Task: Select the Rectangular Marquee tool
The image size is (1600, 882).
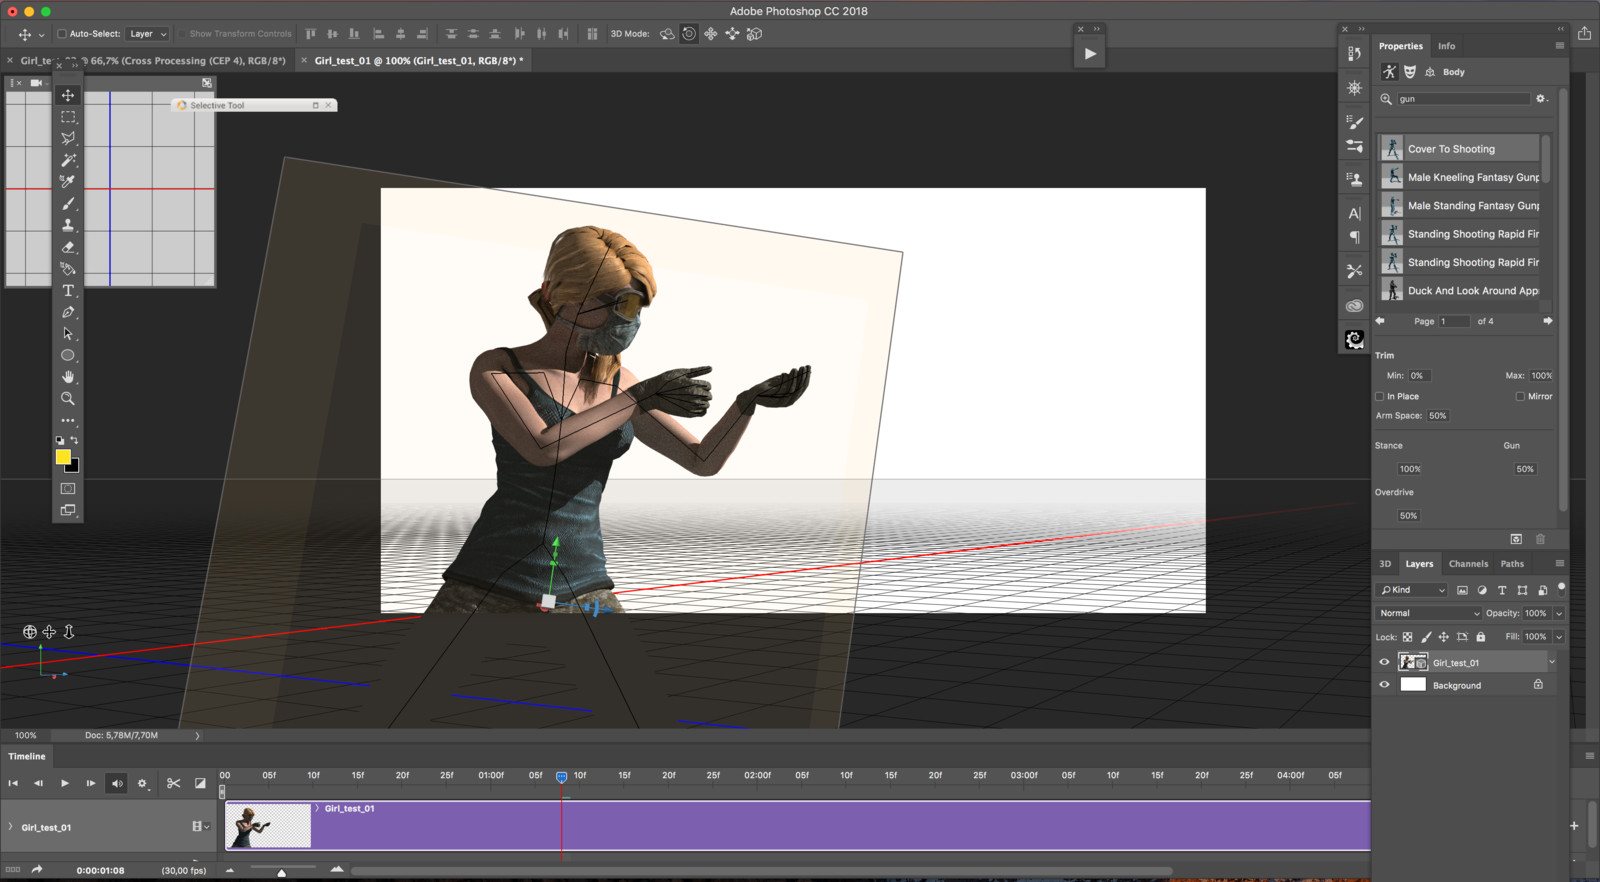Action: coord(68,117)
